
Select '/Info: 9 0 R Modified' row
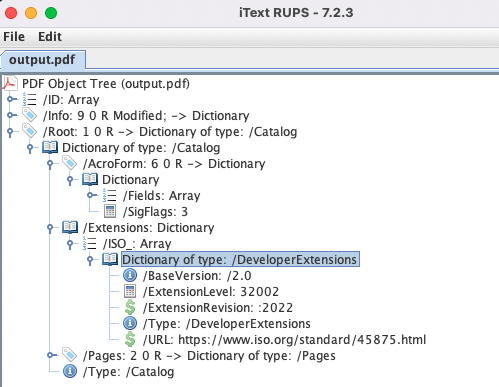coord(146,116)
